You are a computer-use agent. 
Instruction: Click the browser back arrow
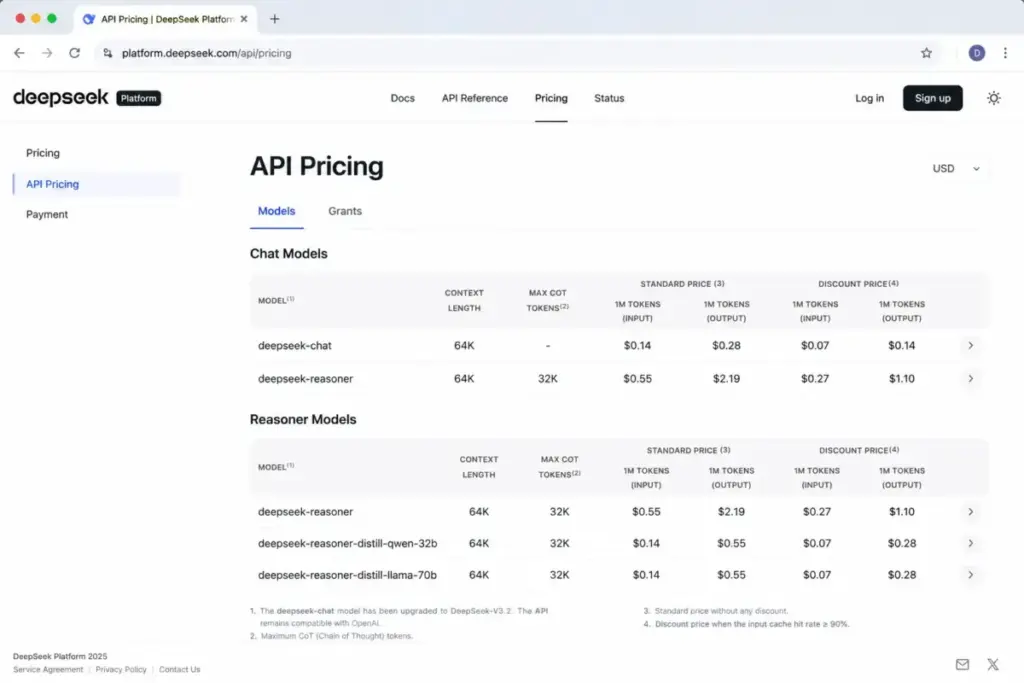click(19, 53)
